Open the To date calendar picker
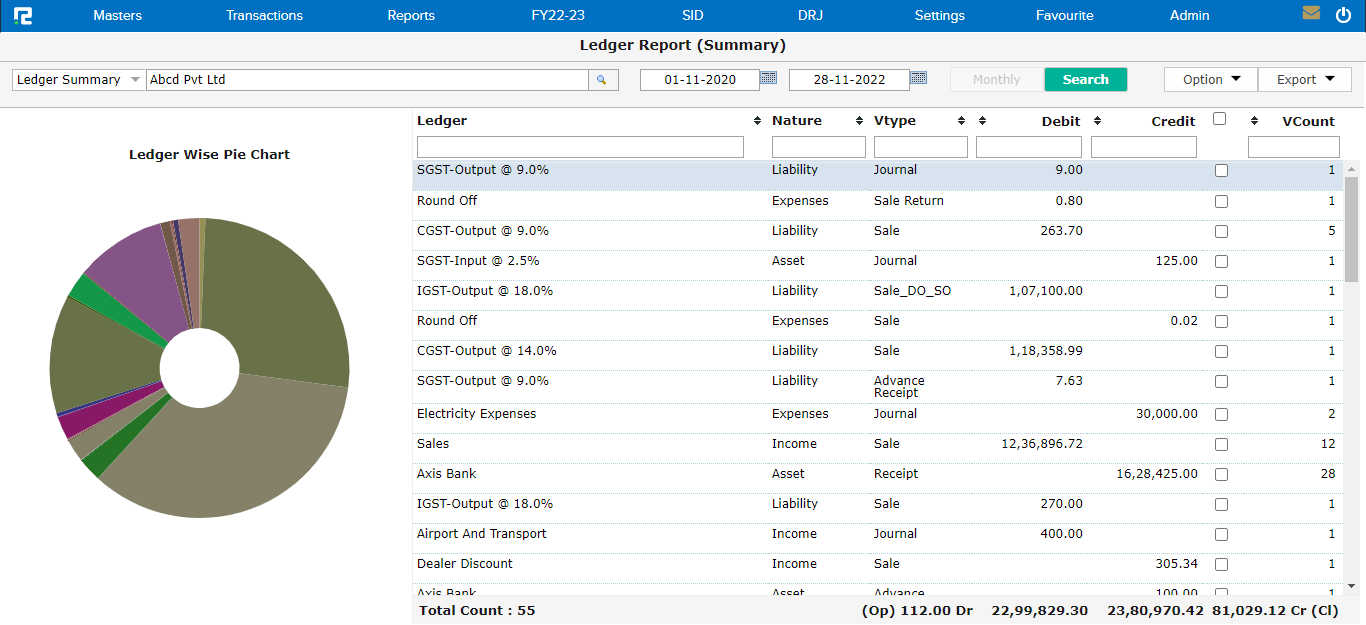The height and width of the screenshot is (625, 1366). (918, 78)
